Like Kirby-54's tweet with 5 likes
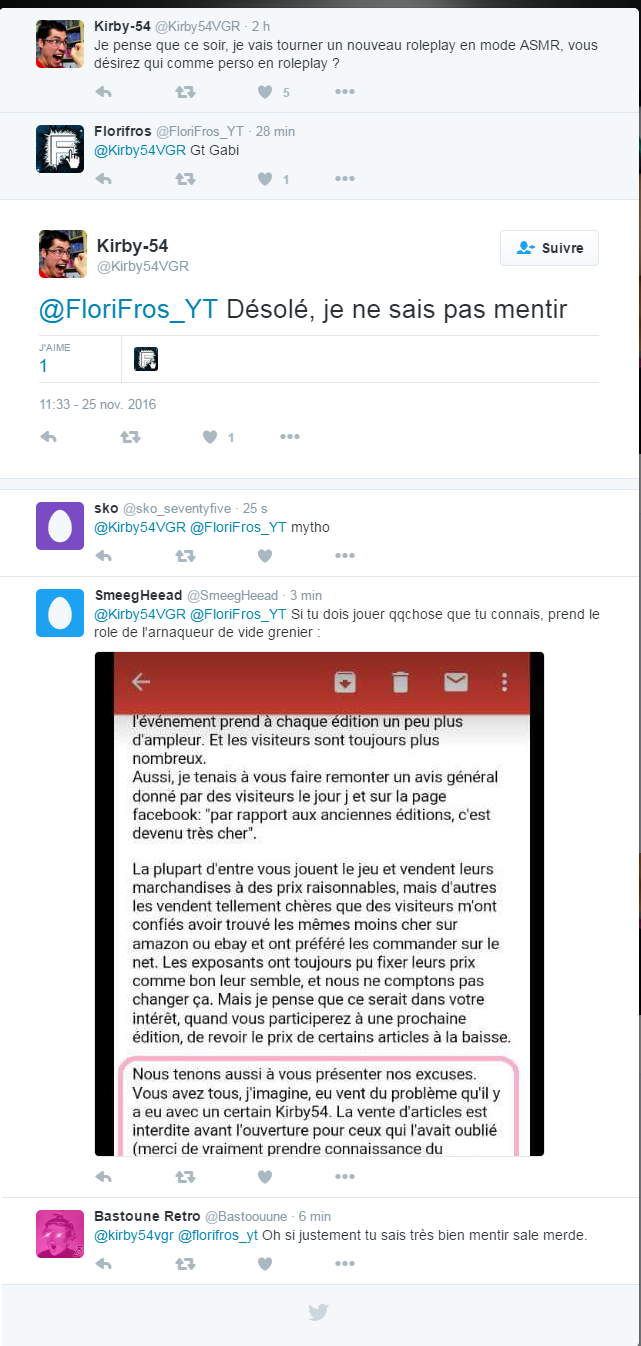 coord(265,92)
